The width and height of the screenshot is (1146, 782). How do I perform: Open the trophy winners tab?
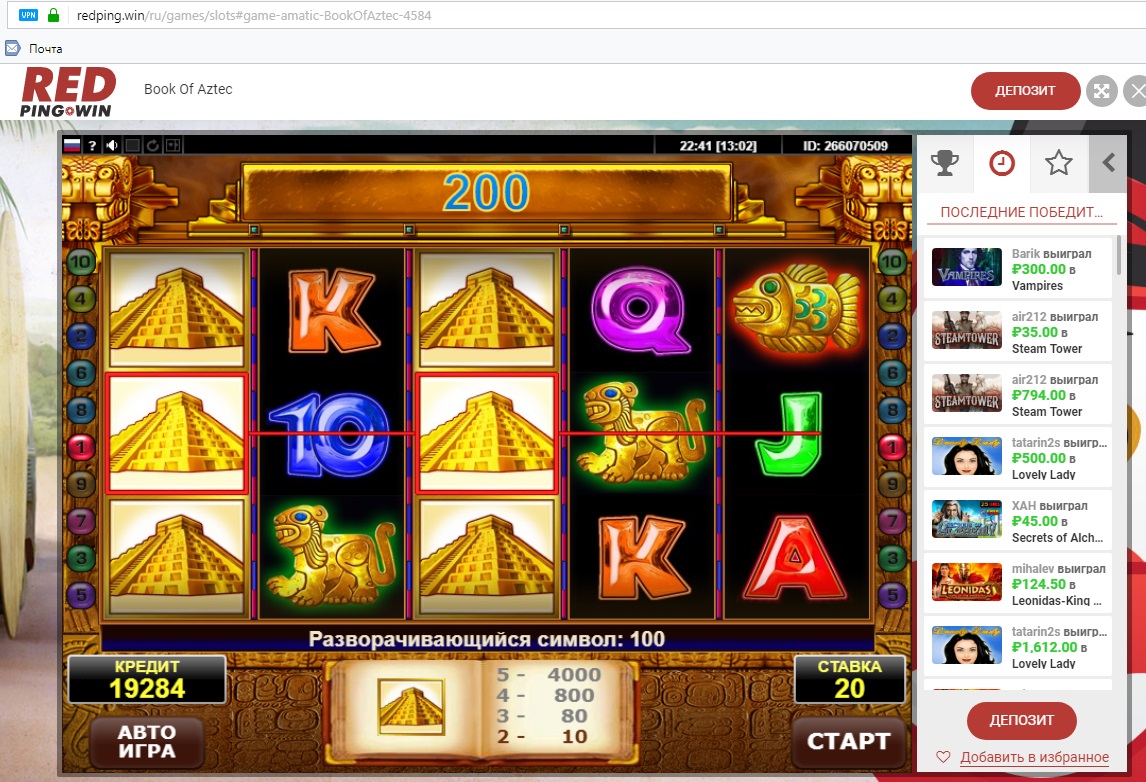click(945, 163)
